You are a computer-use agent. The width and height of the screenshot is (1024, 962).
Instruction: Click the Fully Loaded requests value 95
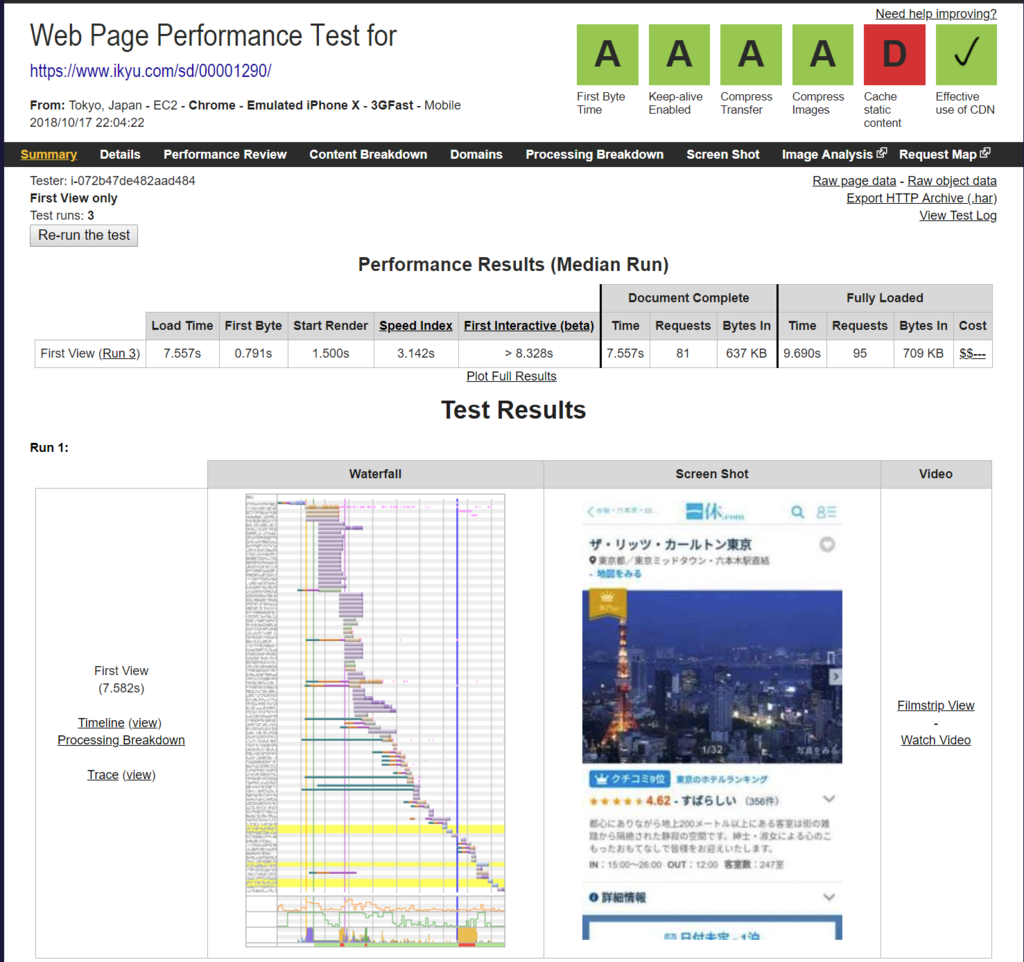pos(859,353)
